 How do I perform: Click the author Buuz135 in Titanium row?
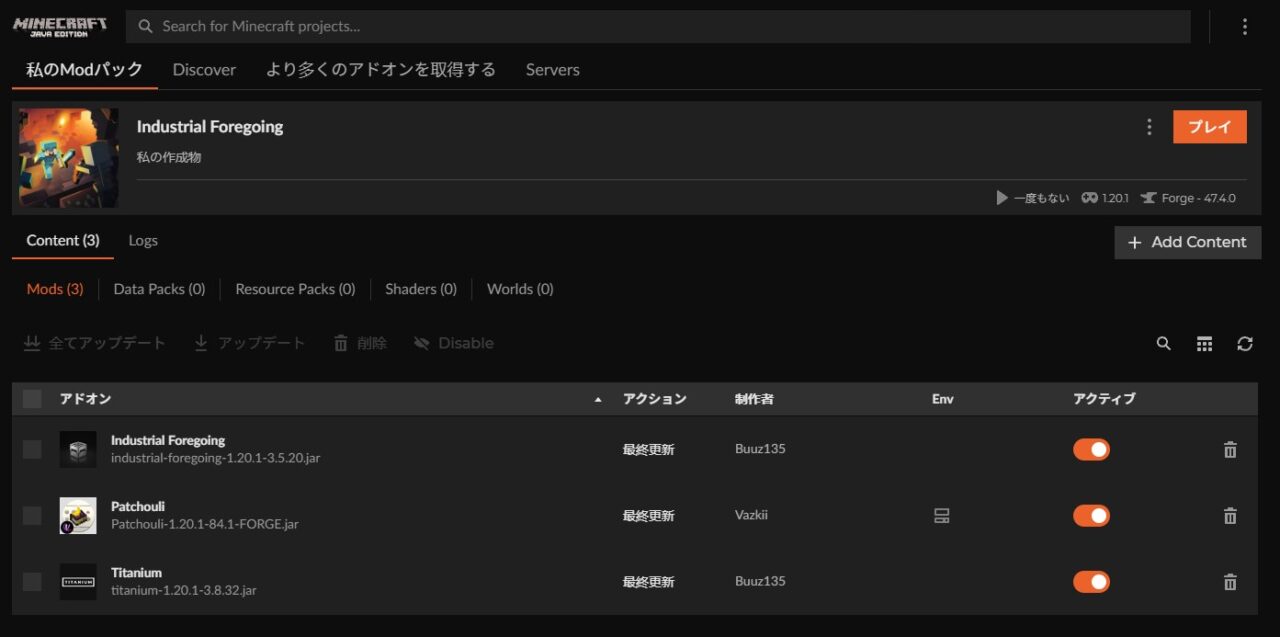point(760,582)
